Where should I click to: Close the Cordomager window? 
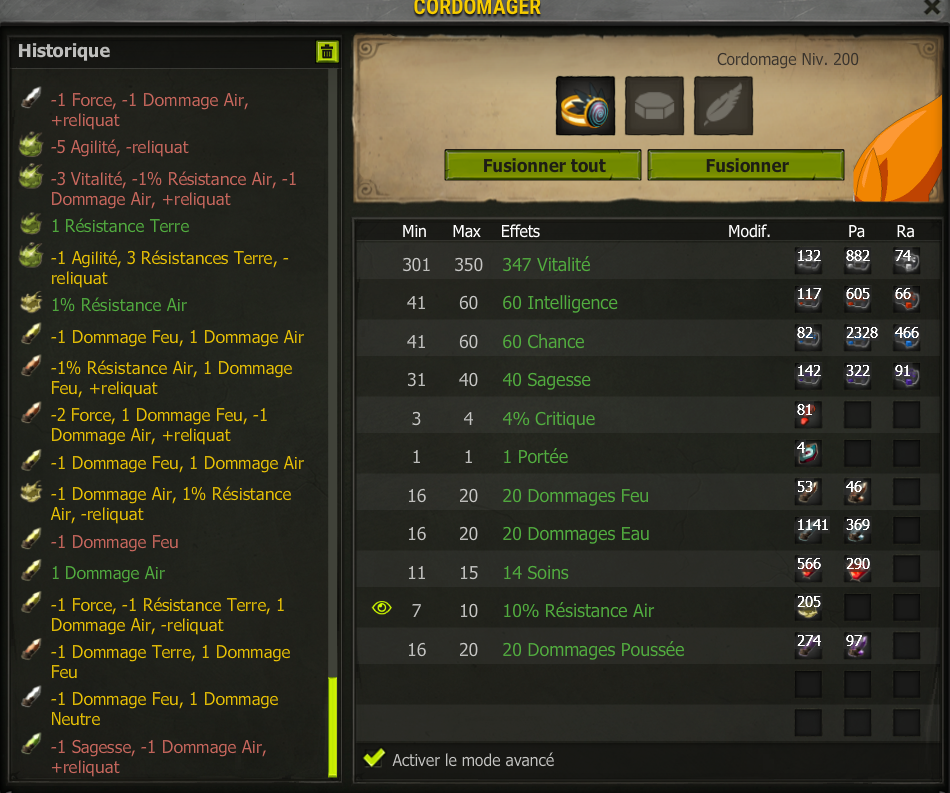coord(932,7)
